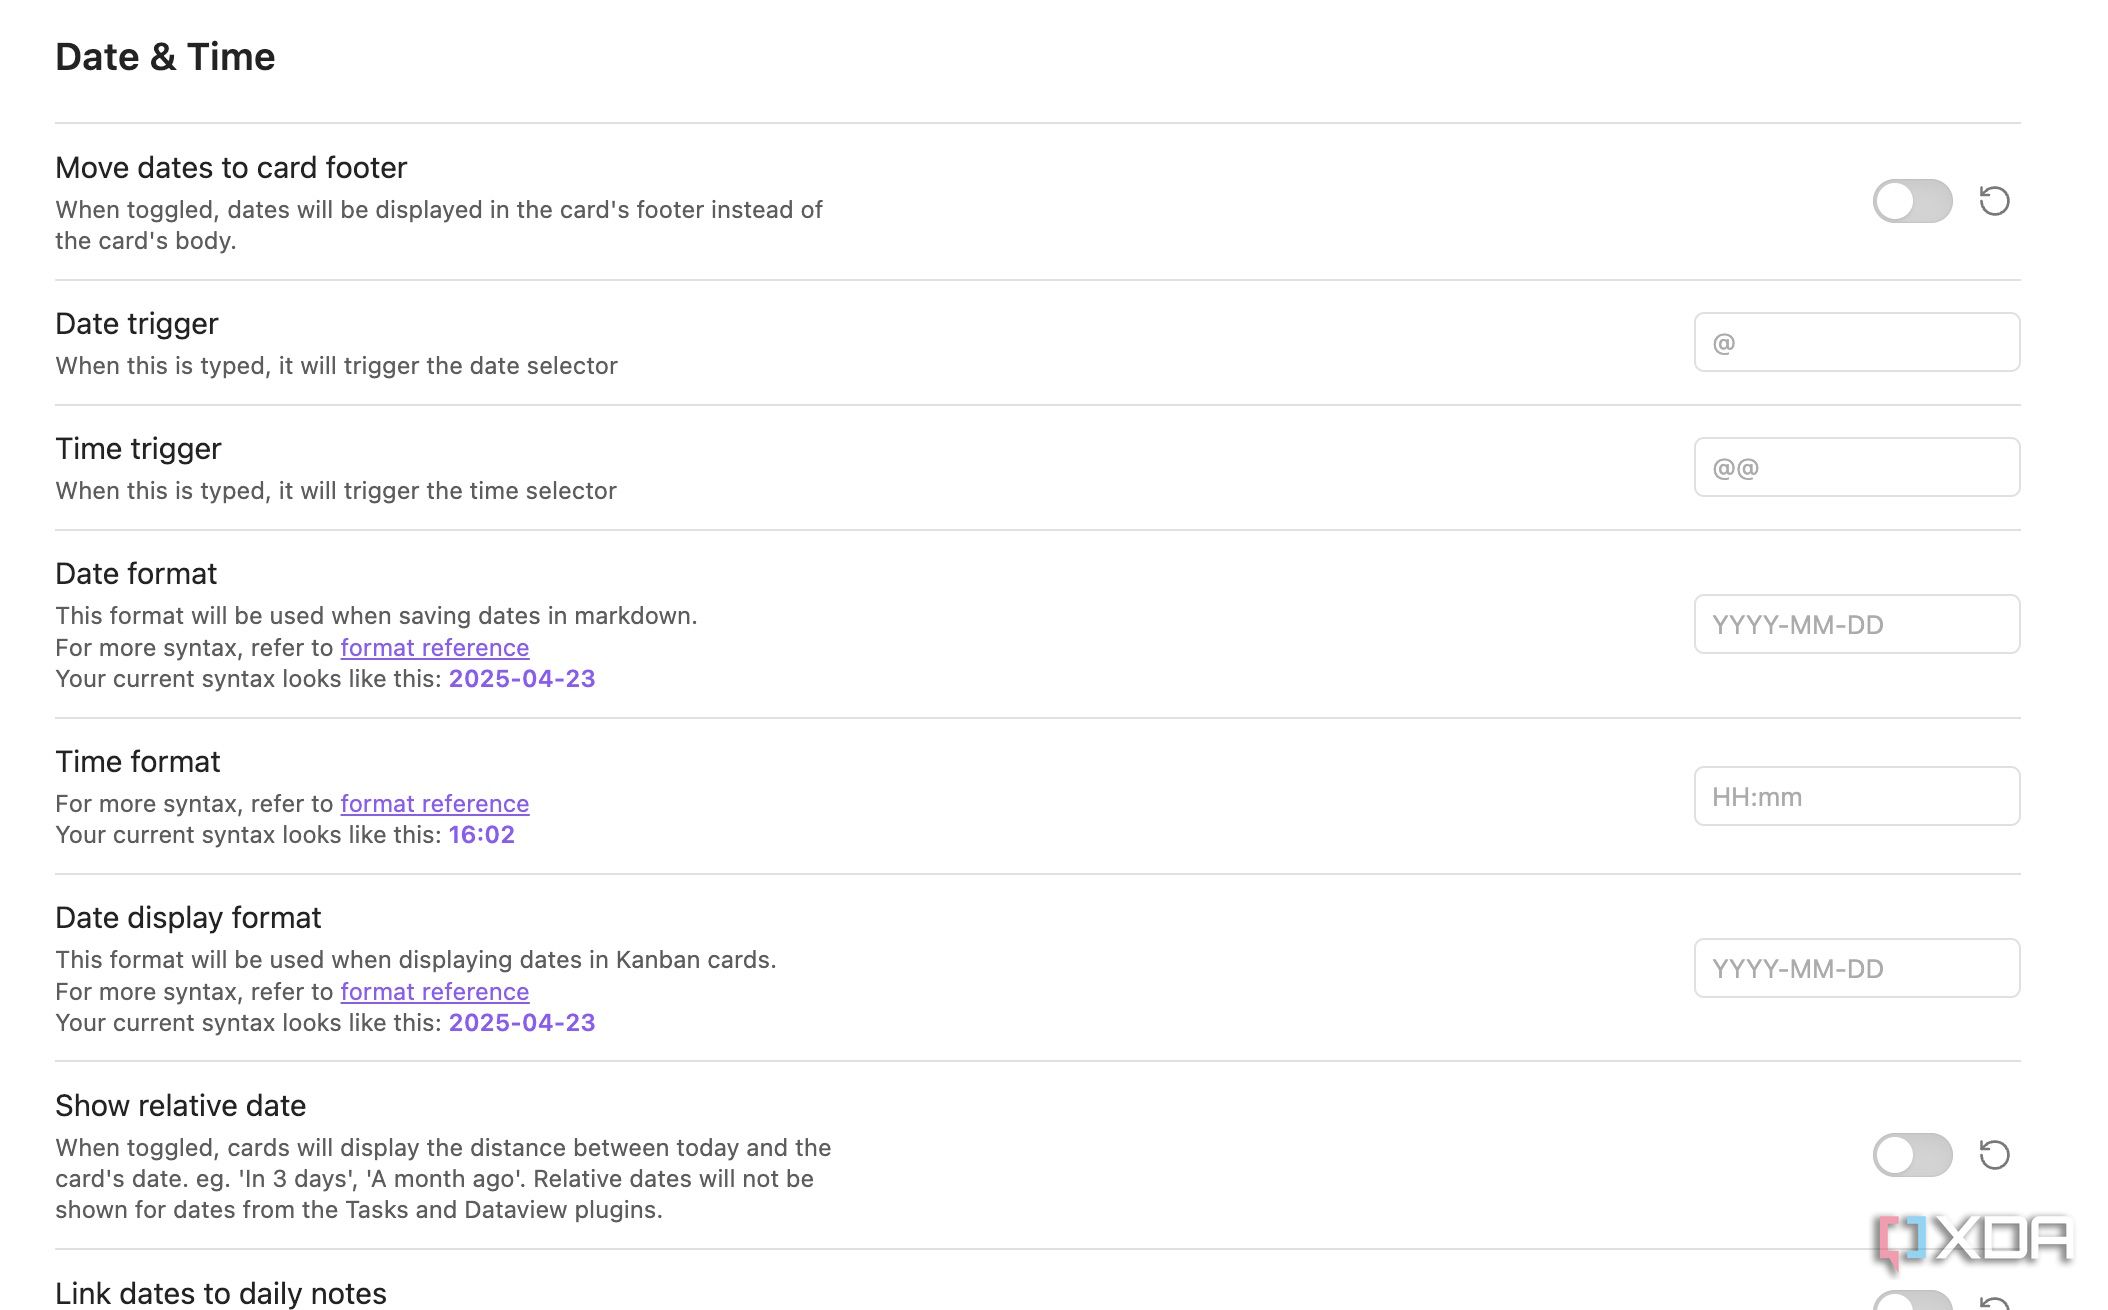The height and width of the screenshot is (1310, 2108).
Task: Click the "Time format" setting title
Action: click(138, 761)
